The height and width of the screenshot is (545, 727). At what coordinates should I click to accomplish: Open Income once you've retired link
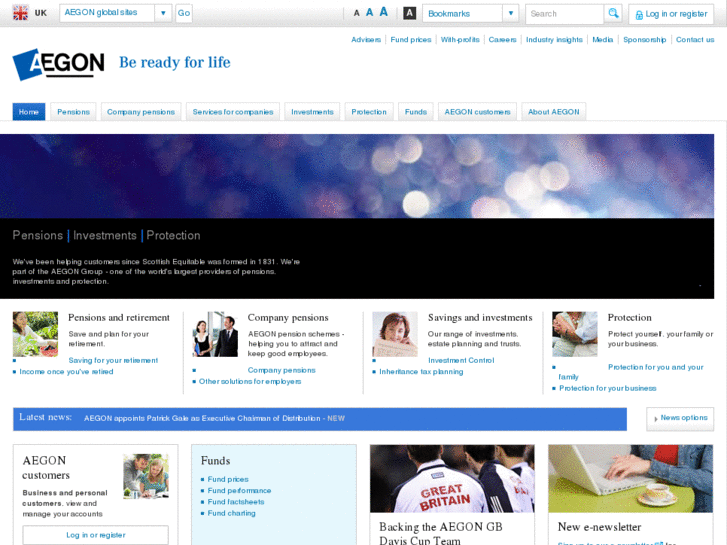pos(66,372)
